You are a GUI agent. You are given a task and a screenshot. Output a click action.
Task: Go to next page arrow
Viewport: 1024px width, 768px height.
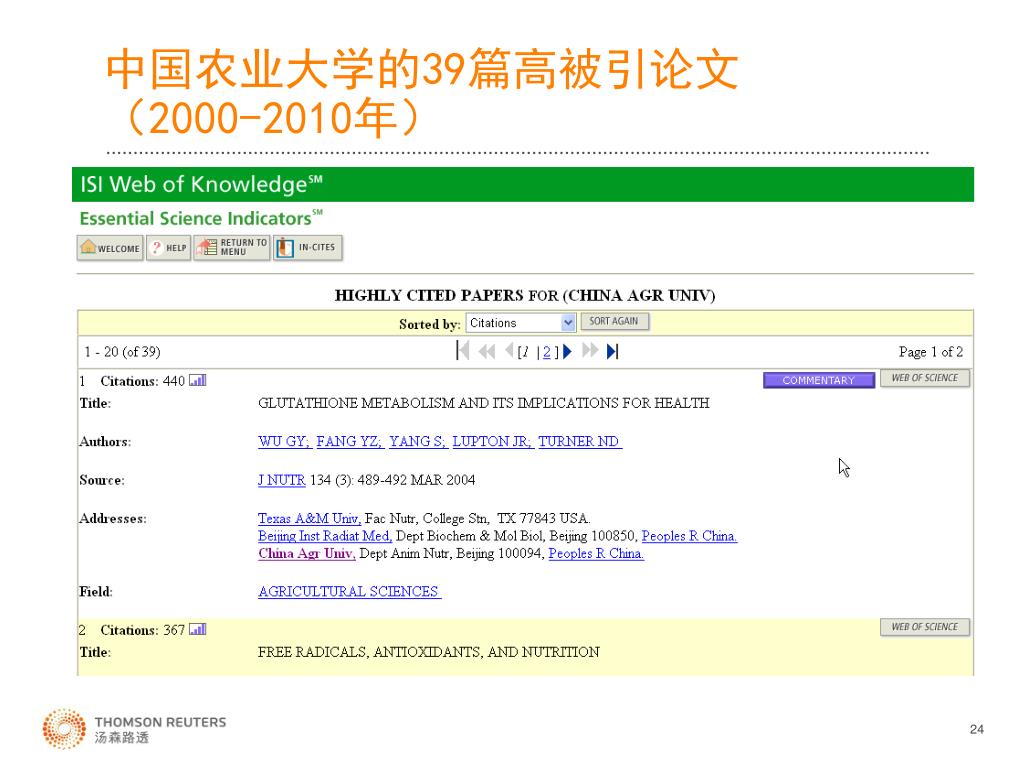coord(567,351)
